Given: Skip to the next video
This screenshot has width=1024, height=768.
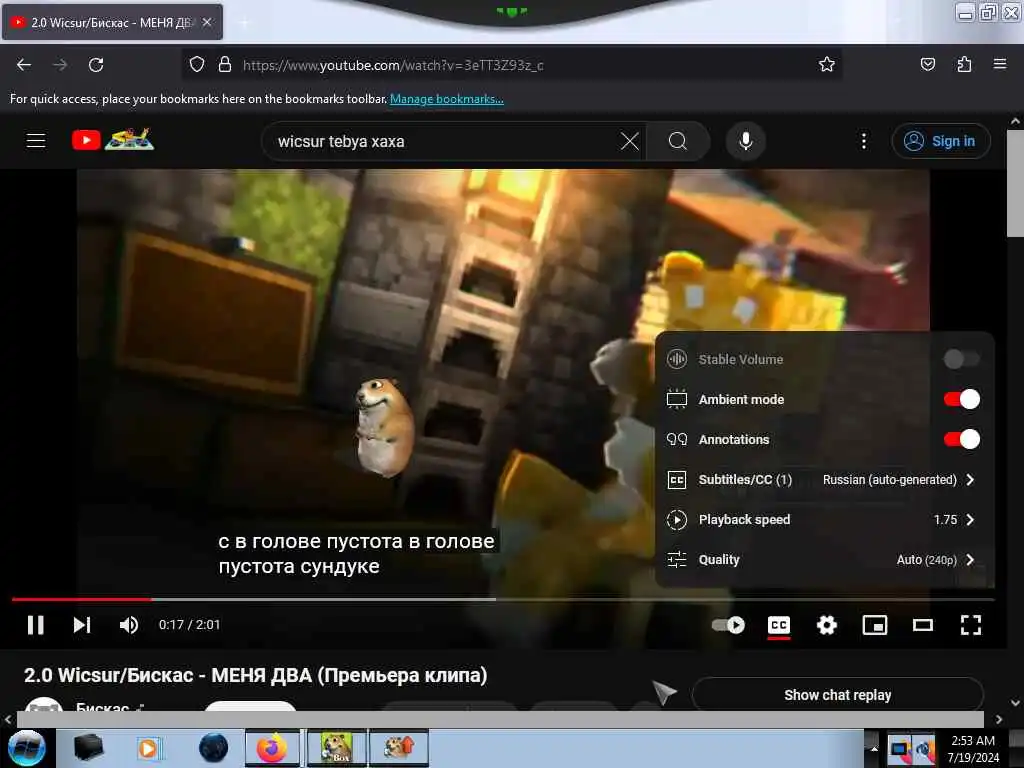Looking at the screenshot, I should 82,625.
